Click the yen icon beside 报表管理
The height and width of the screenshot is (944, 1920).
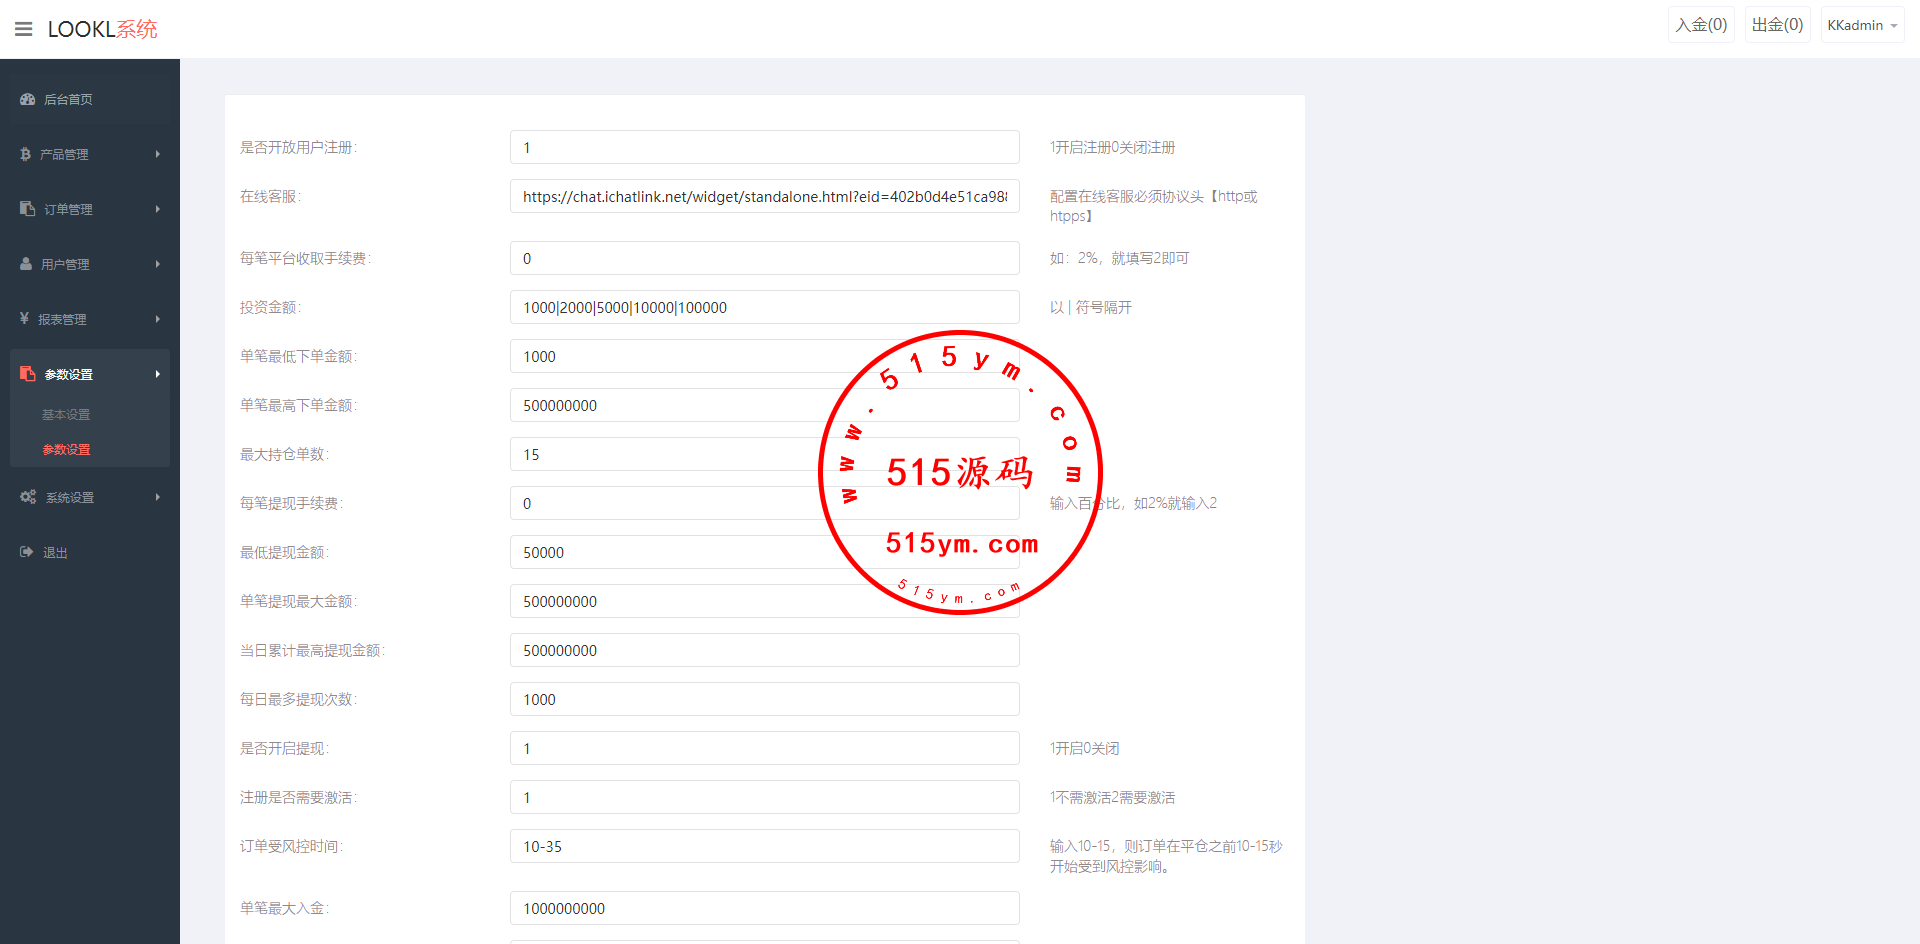point(25,319)
